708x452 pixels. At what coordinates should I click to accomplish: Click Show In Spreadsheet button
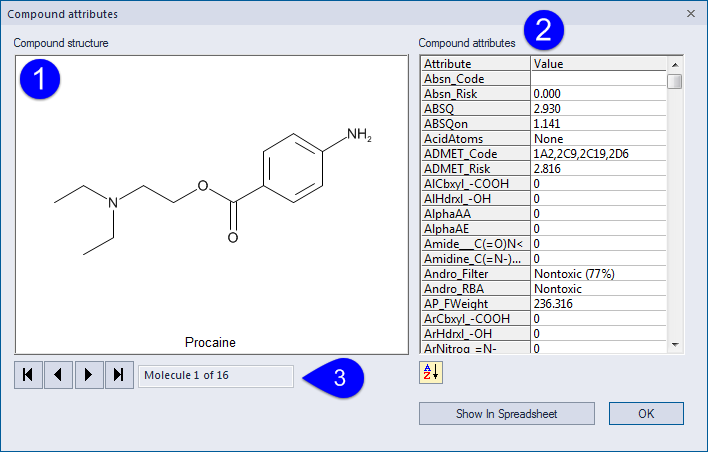507,414
